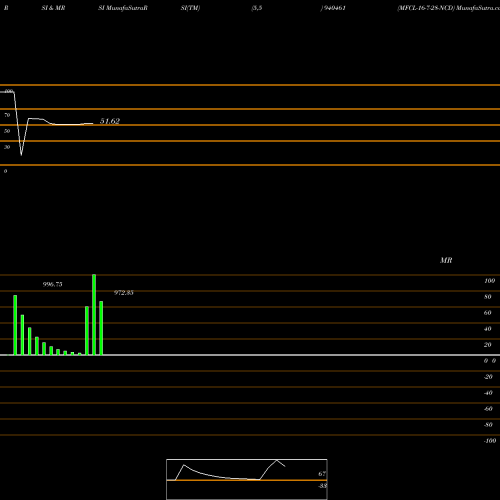Click the 67 label in the mini chart

322,474
